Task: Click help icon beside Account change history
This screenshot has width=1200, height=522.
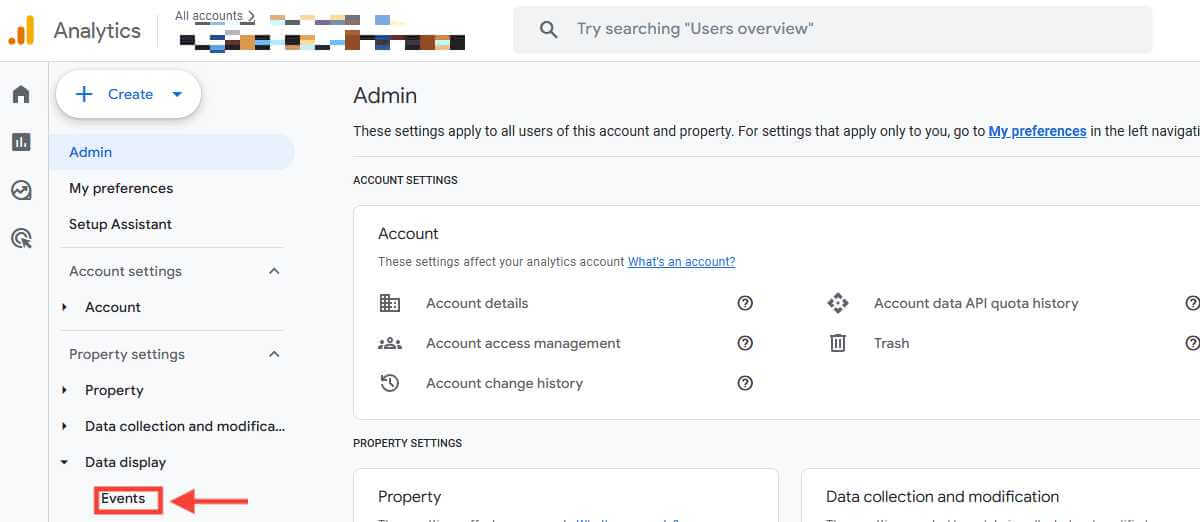Action: coord(745,383)
